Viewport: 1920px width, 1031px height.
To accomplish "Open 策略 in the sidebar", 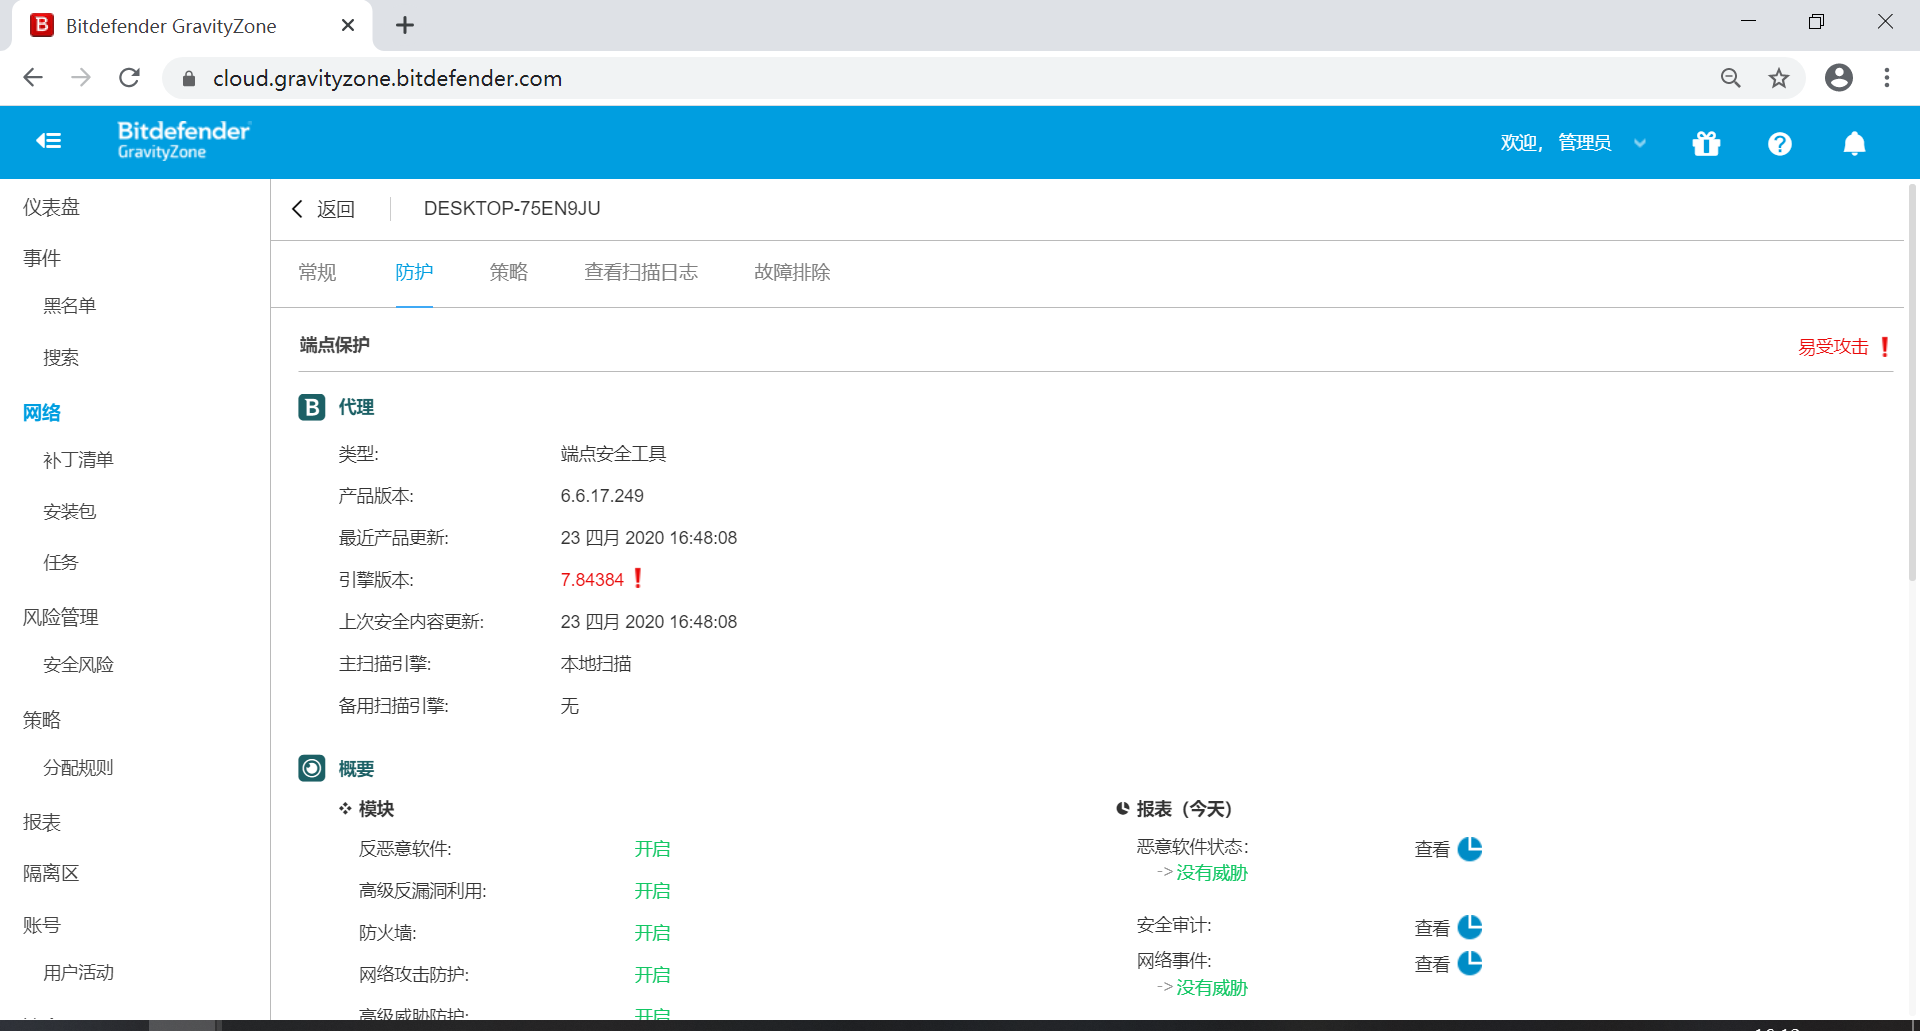I will tap(42, 720).
